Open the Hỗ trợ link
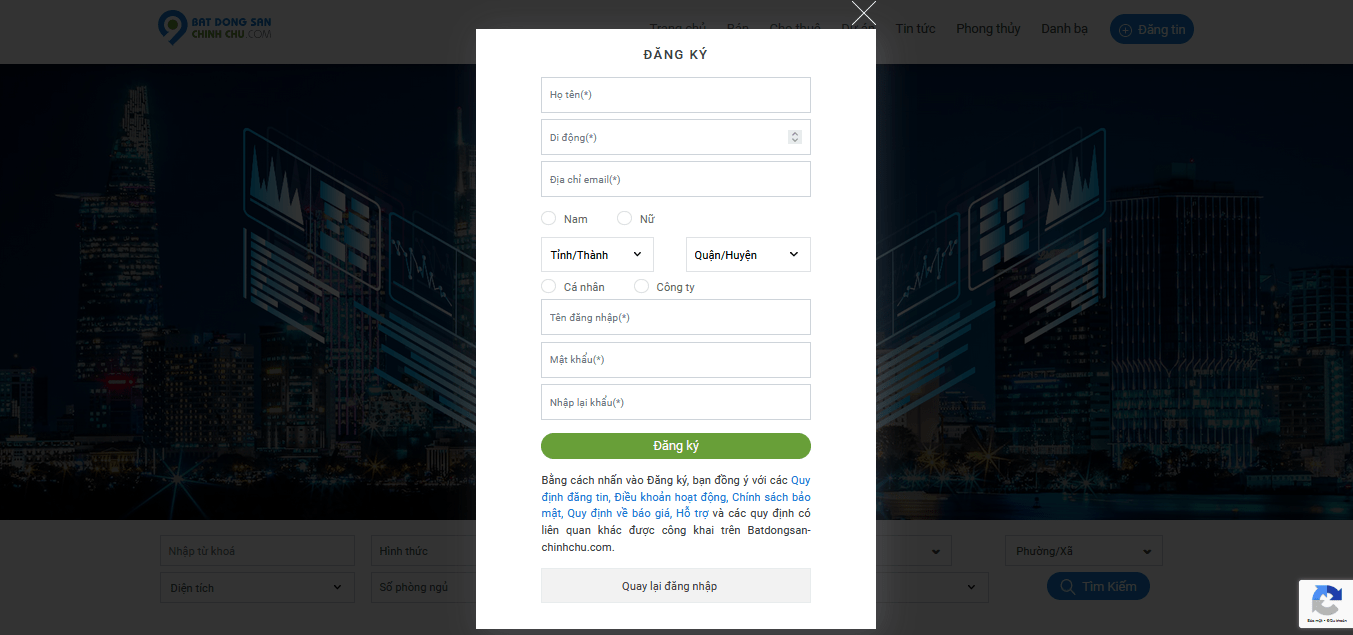The width and height of the screenshot is (1353, 635). point(692,513)
